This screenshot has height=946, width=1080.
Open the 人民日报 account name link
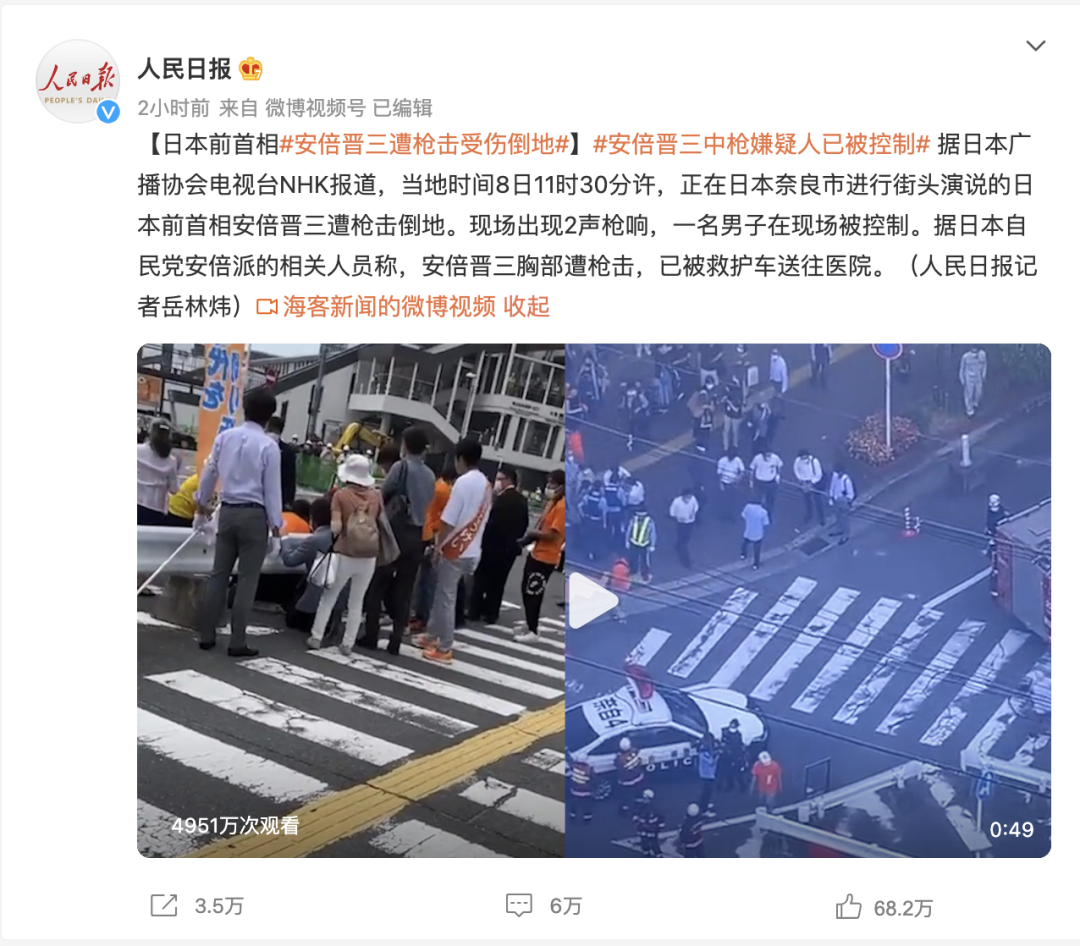(x=185, y=69)
